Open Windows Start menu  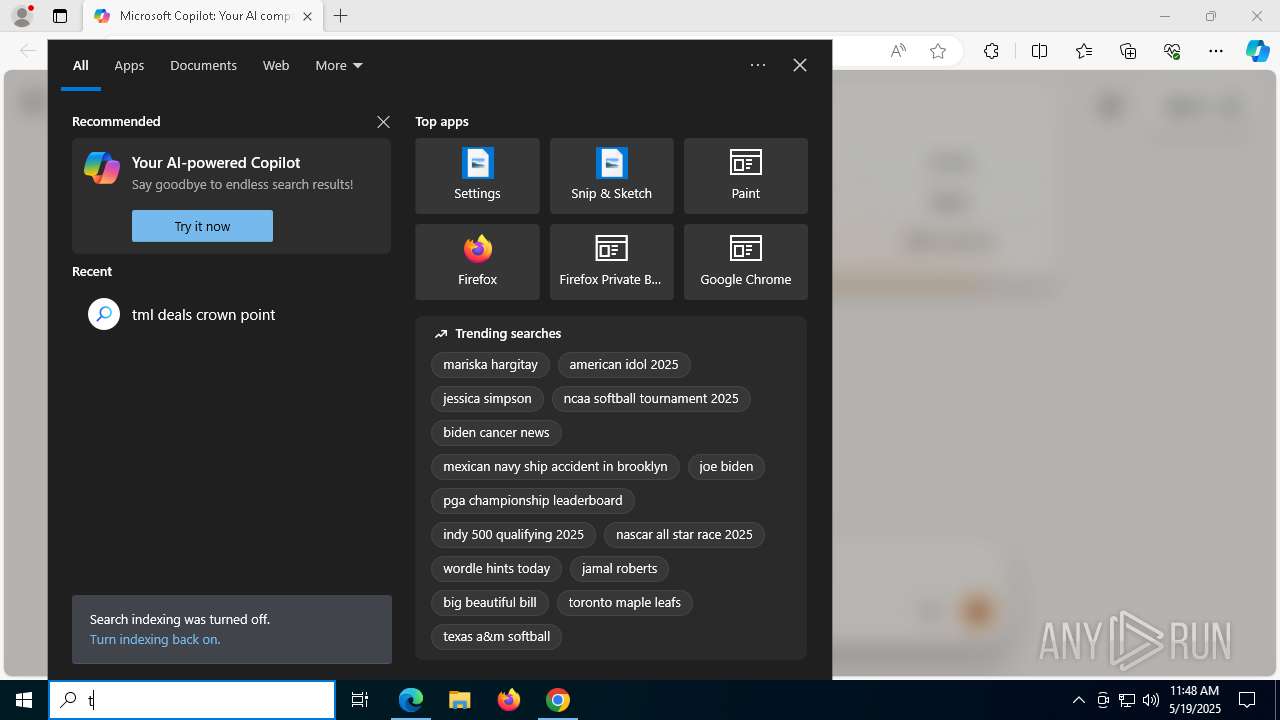[24, 700]
